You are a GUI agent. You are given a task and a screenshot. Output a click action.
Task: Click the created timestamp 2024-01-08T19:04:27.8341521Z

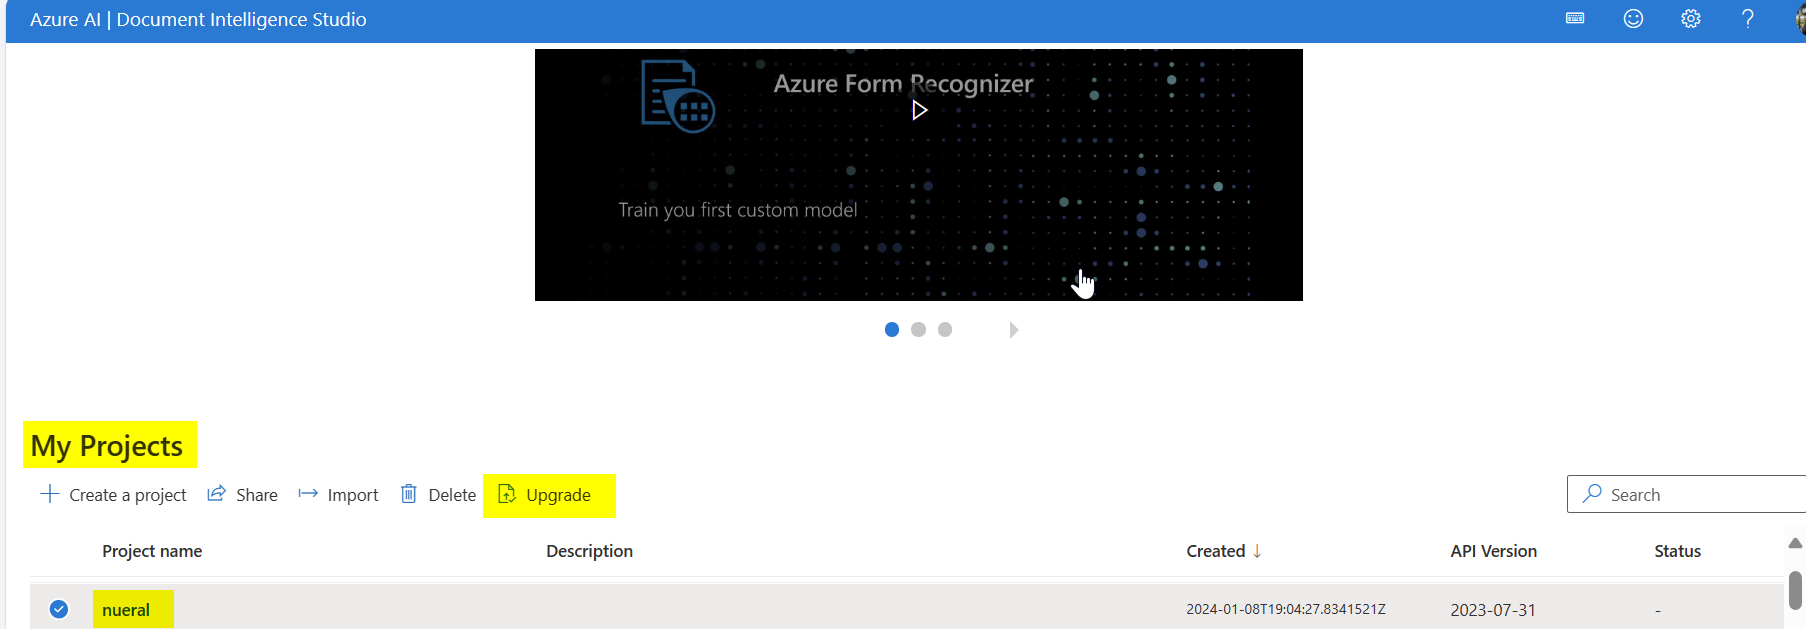coord(1286,609)
